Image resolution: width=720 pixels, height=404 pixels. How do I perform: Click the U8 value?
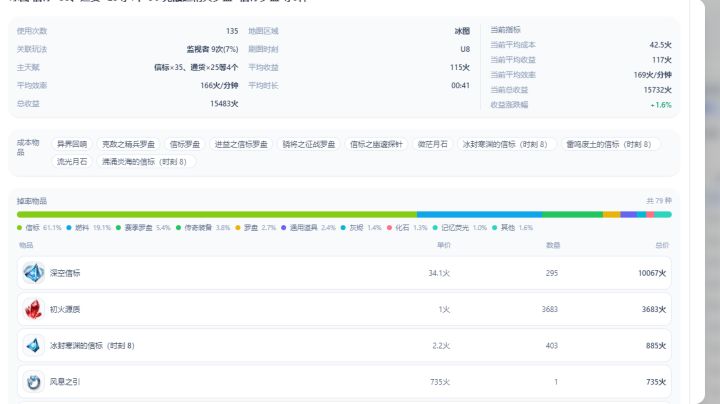(x=465, y=49)
